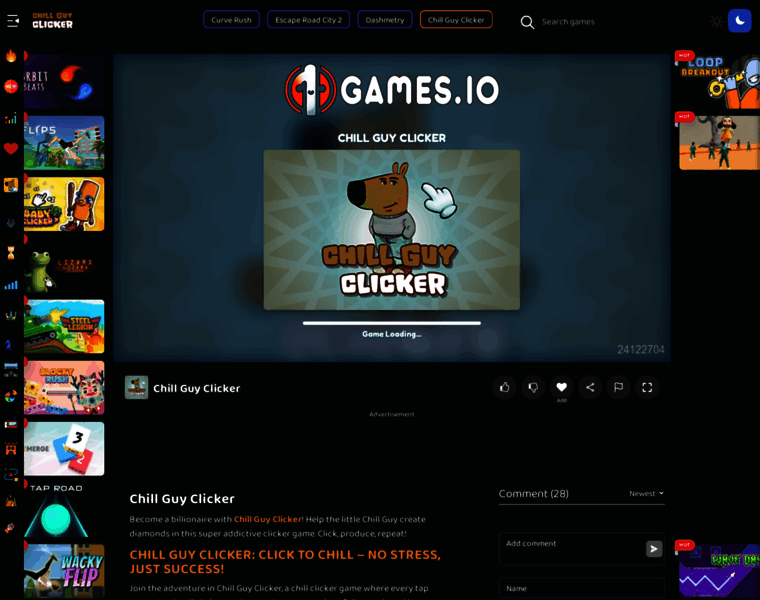Add game to favorites heart button
760x600 pixels.
click(x=561, y=387)
